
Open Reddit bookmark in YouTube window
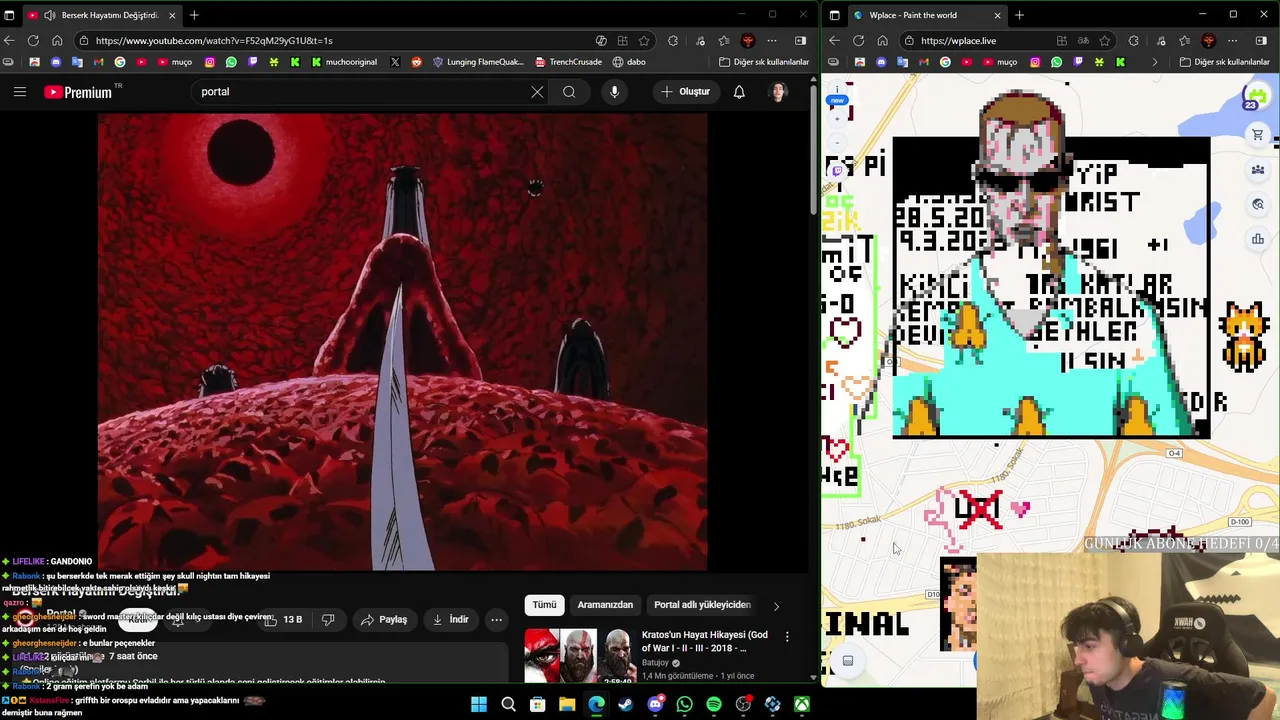point(417,62)
